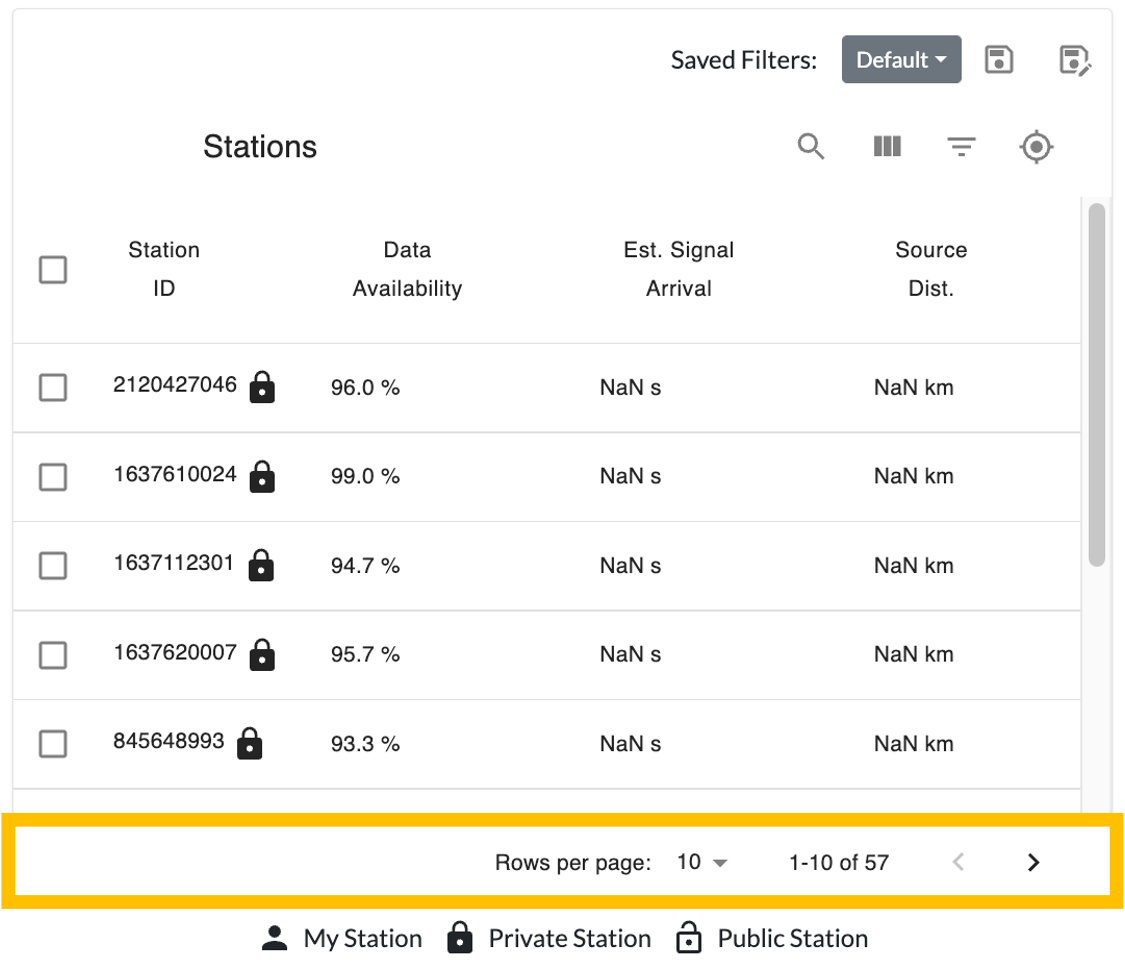The height and width of the screenshot is (970, 1125).
Task: Open the Default saved filters dropdown
Action: (901, 60)
